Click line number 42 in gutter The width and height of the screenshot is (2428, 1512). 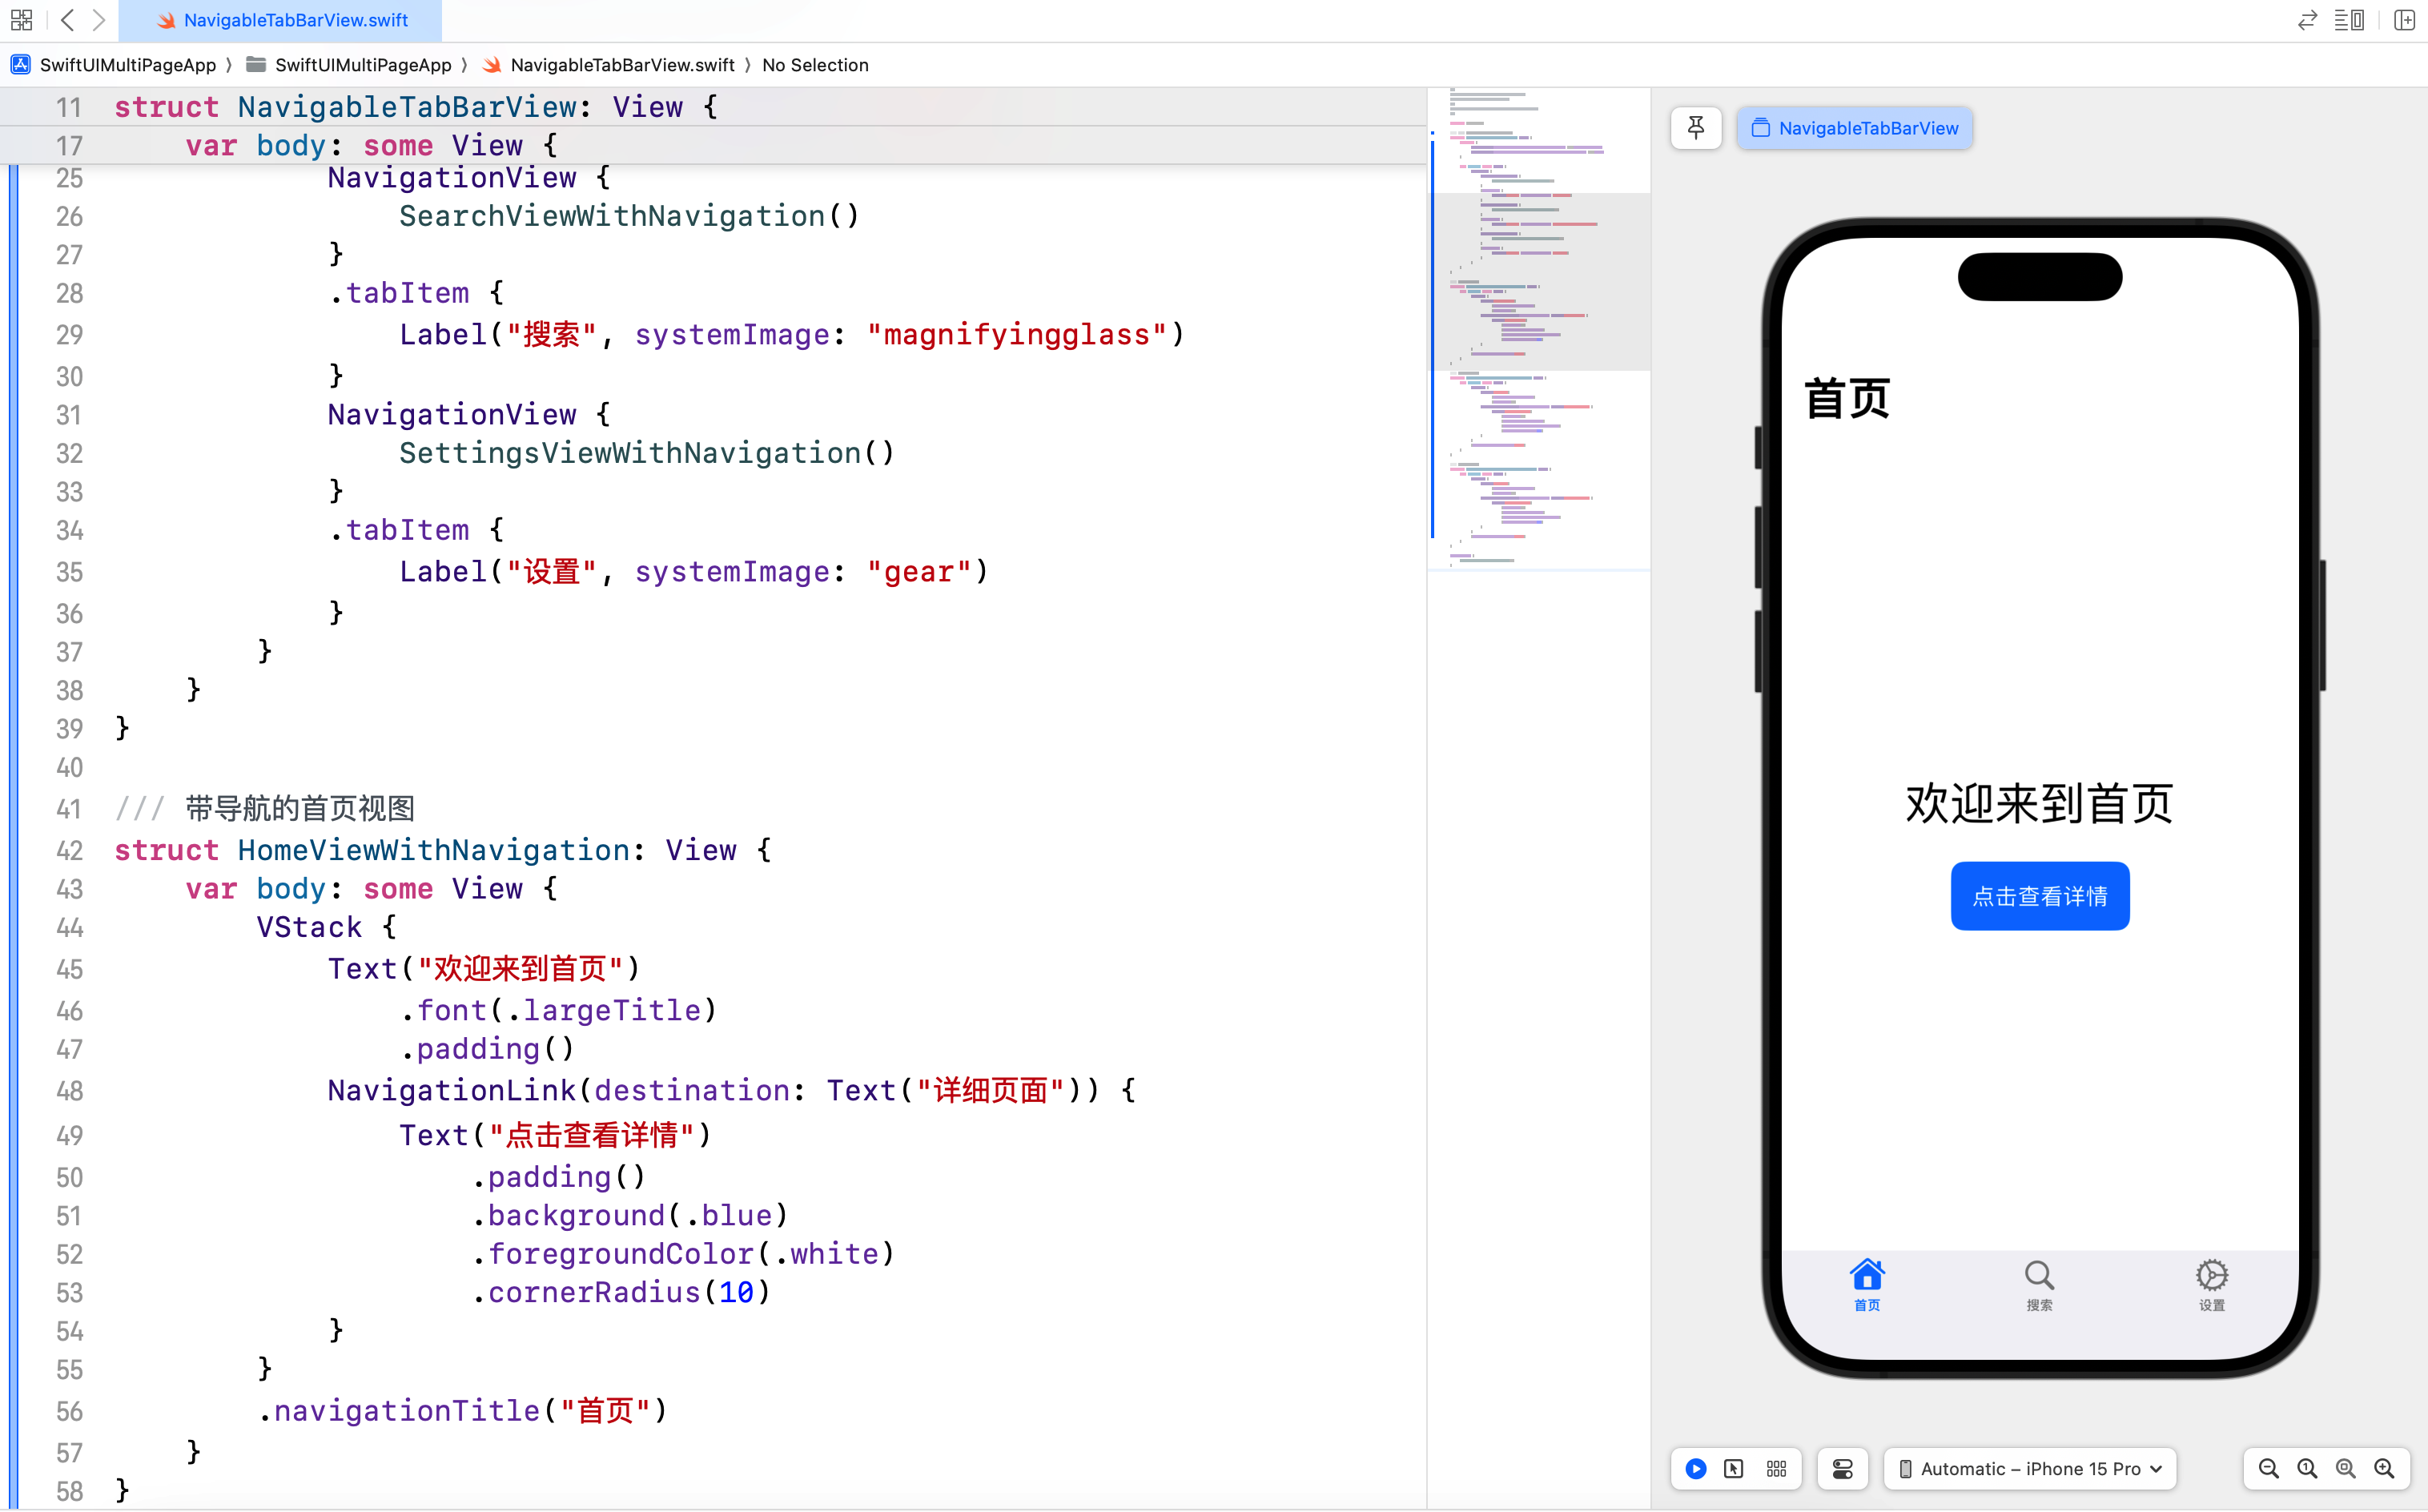click(x=69, y=850)
